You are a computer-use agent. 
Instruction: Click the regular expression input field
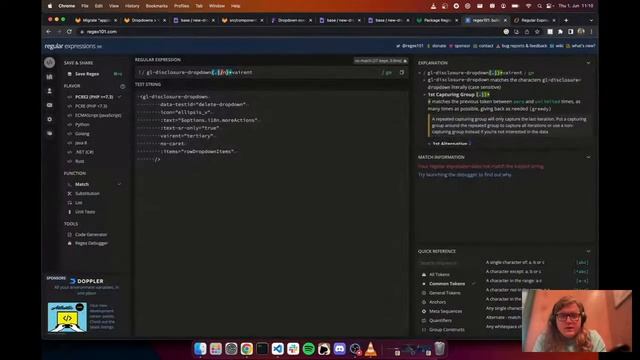[x=261, y=72]
